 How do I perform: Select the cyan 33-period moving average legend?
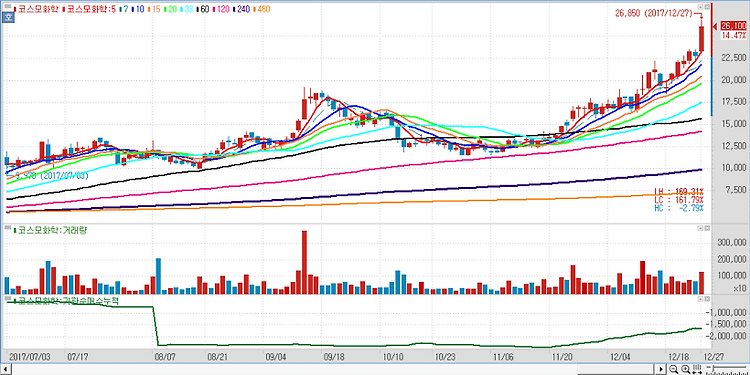[187, 9]
